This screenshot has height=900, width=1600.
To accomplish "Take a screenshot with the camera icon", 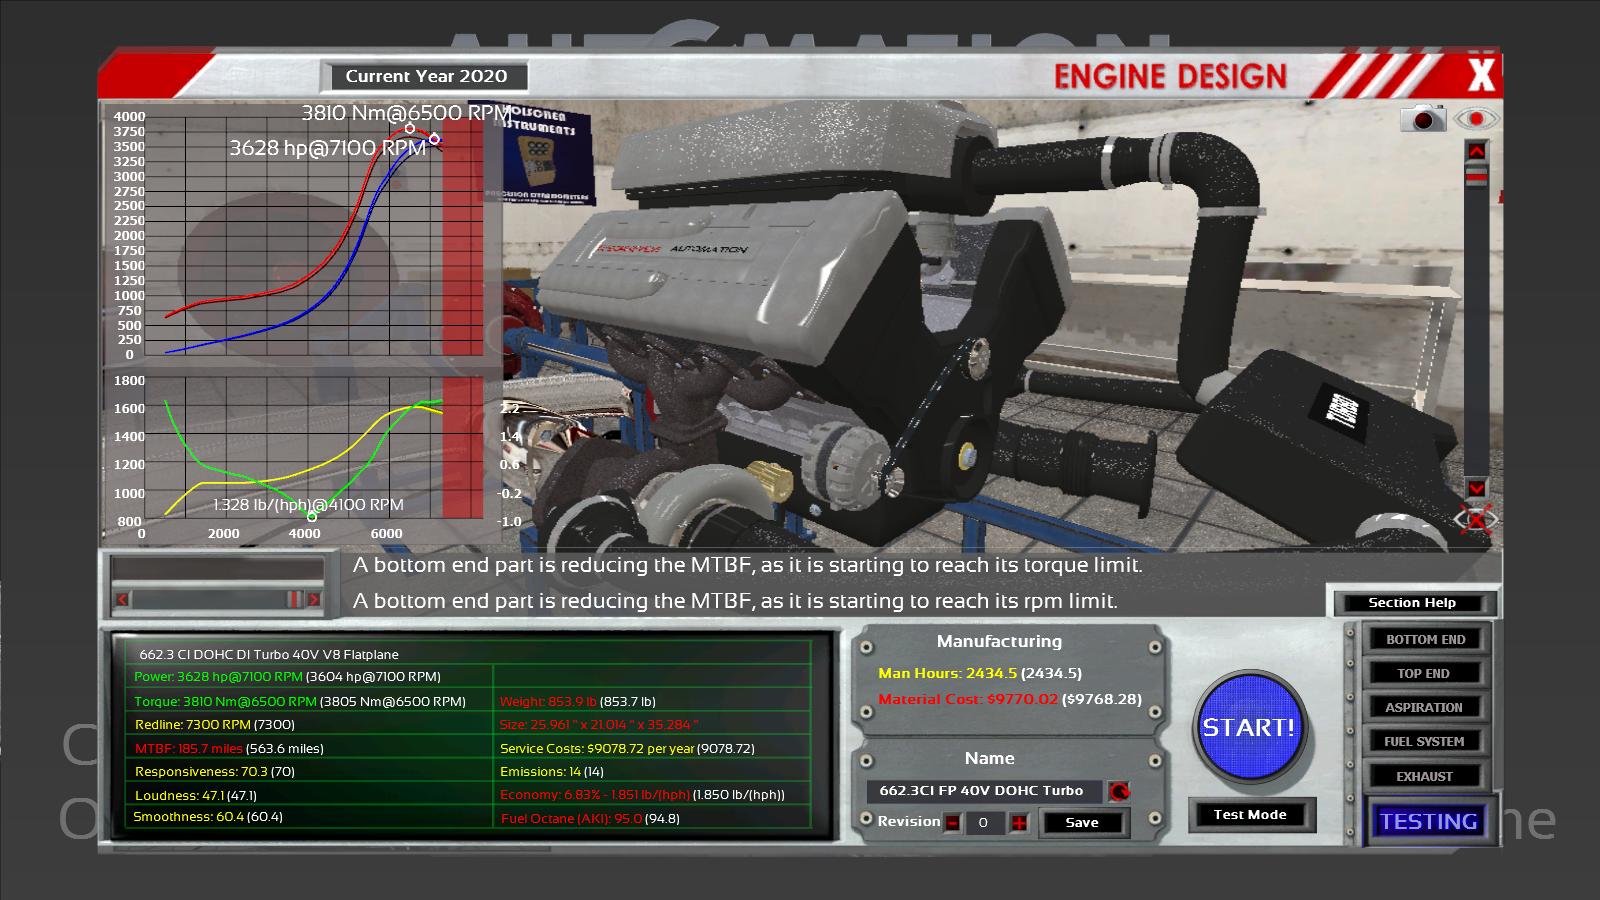I will click(1423, 118).
